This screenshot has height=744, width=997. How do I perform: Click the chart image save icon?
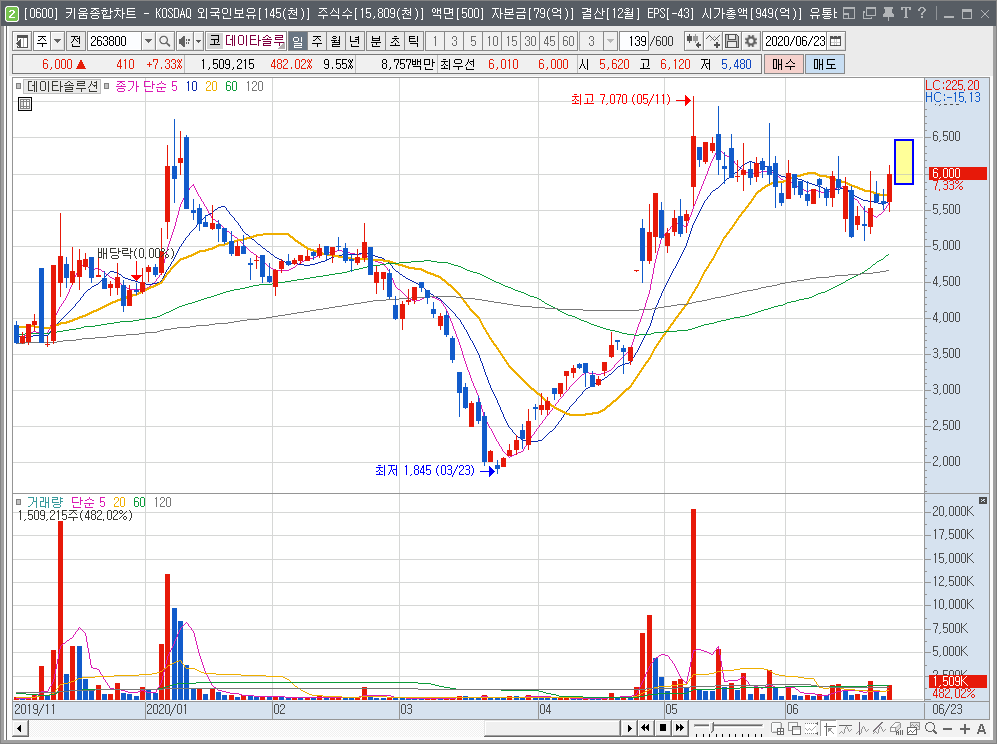[914, 728]
